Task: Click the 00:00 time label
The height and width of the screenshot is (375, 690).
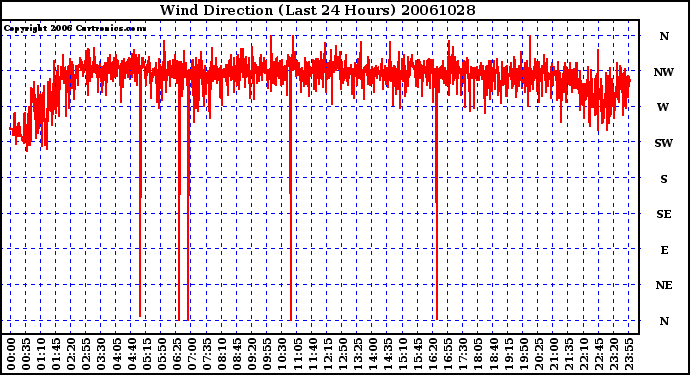Action: [x=11, y=354]
